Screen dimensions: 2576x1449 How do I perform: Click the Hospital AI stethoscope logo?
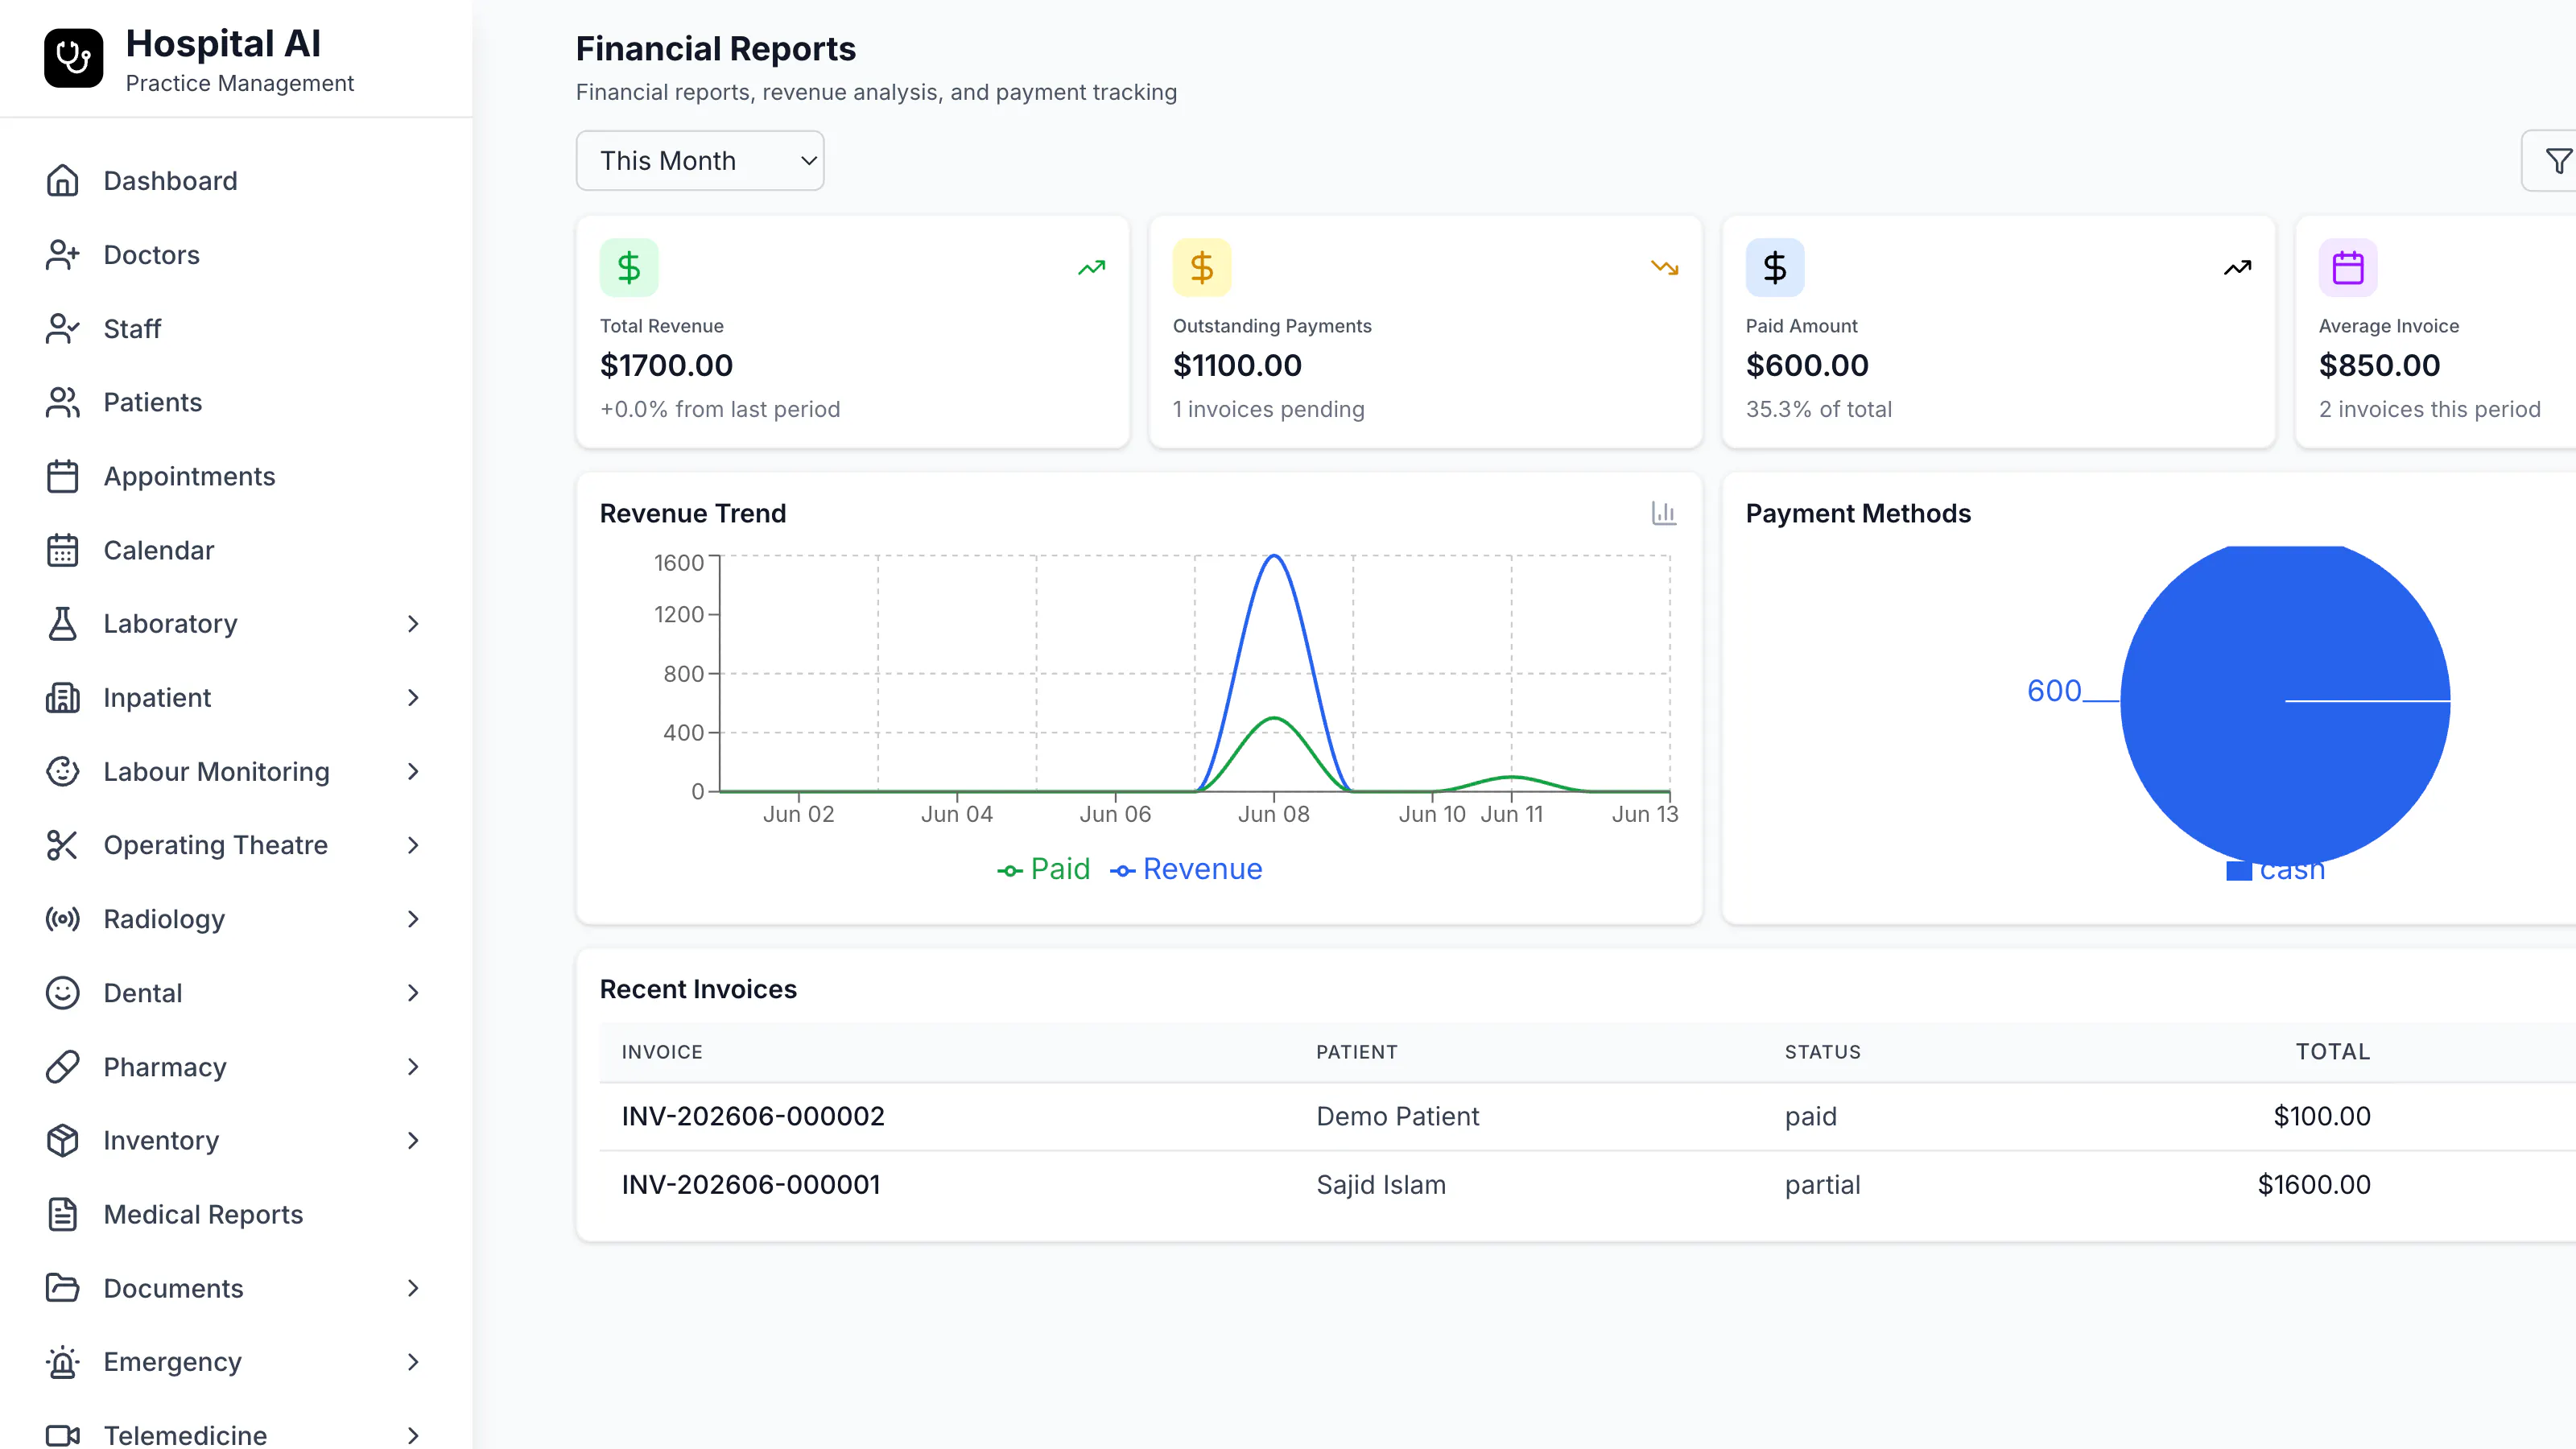click(x=73, y=58)
